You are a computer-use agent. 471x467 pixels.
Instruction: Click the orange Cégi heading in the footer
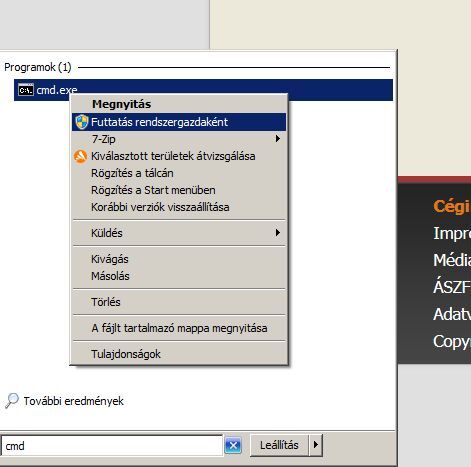452,207
